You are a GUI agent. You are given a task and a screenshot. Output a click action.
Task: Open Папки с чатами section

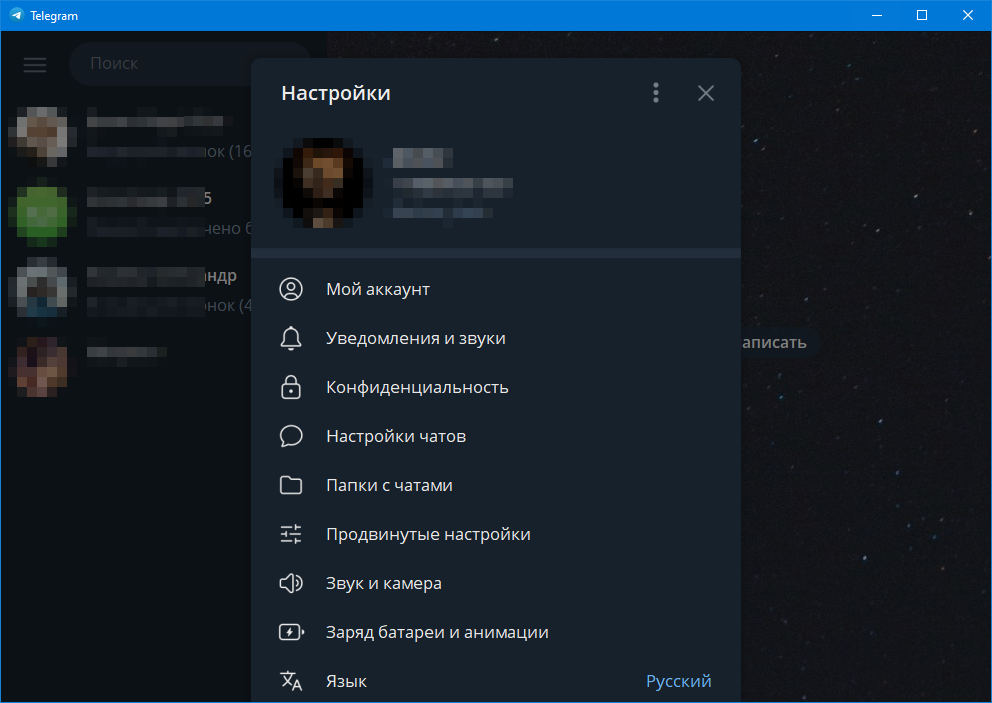(496, 485)
